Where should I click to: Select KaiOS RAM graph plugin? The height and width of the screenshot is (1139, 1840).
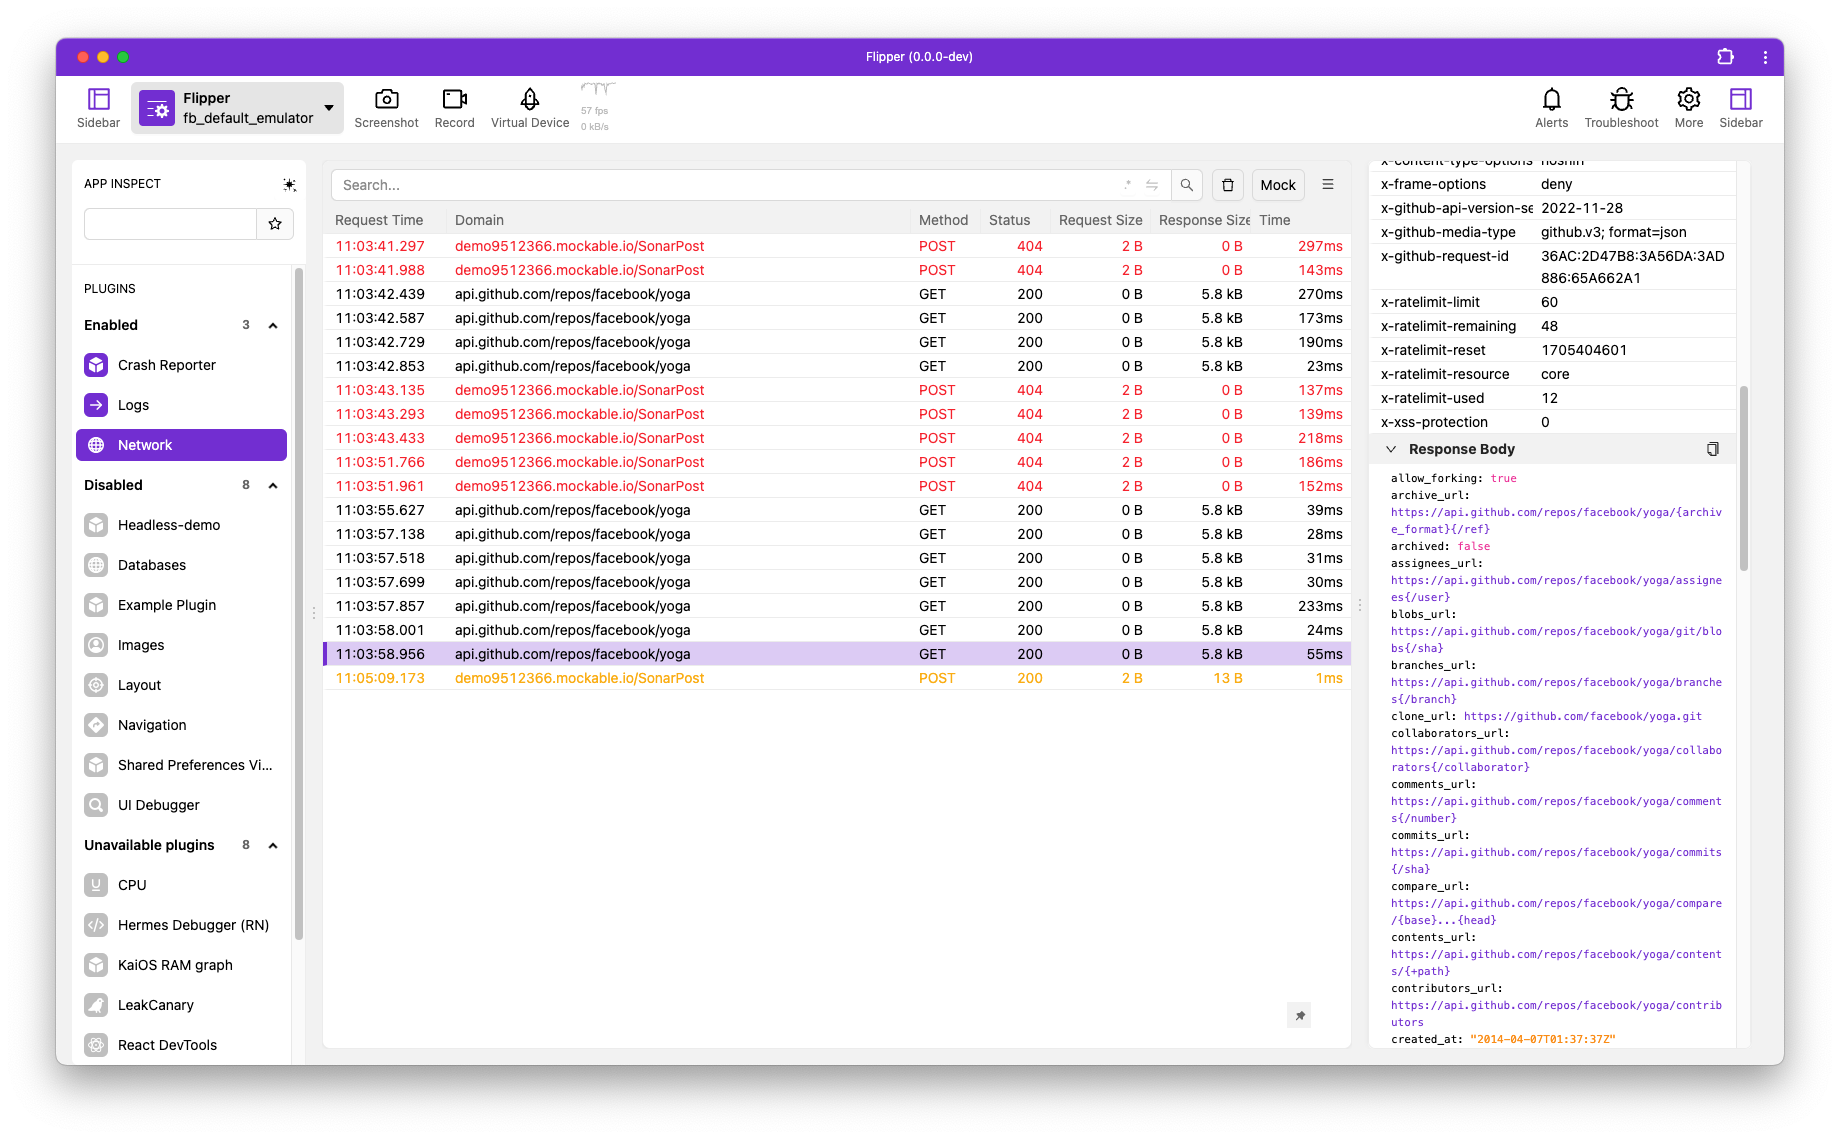click(x=181, y=965)
